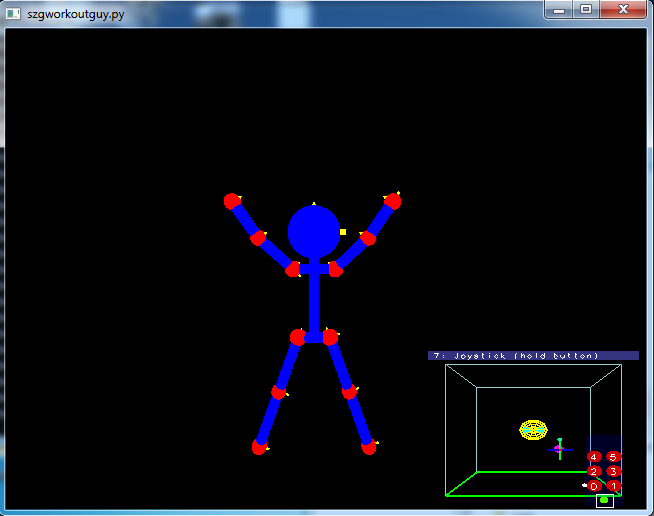654x516 pixels.
Task: Select the small yellow square beside head
Action: 343,232
